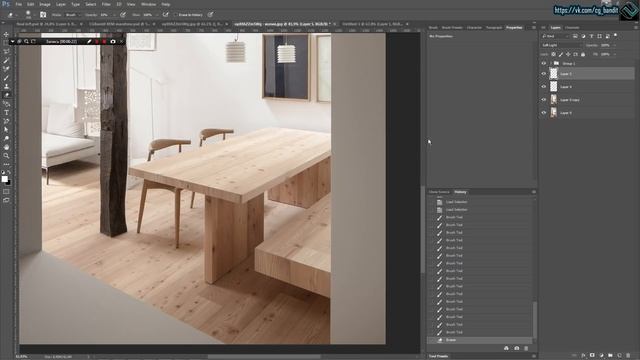The height and width of the screenshot is (360, 640).
Task: Switch to the Brush Presets tab
Action: (x=452, y=28)
